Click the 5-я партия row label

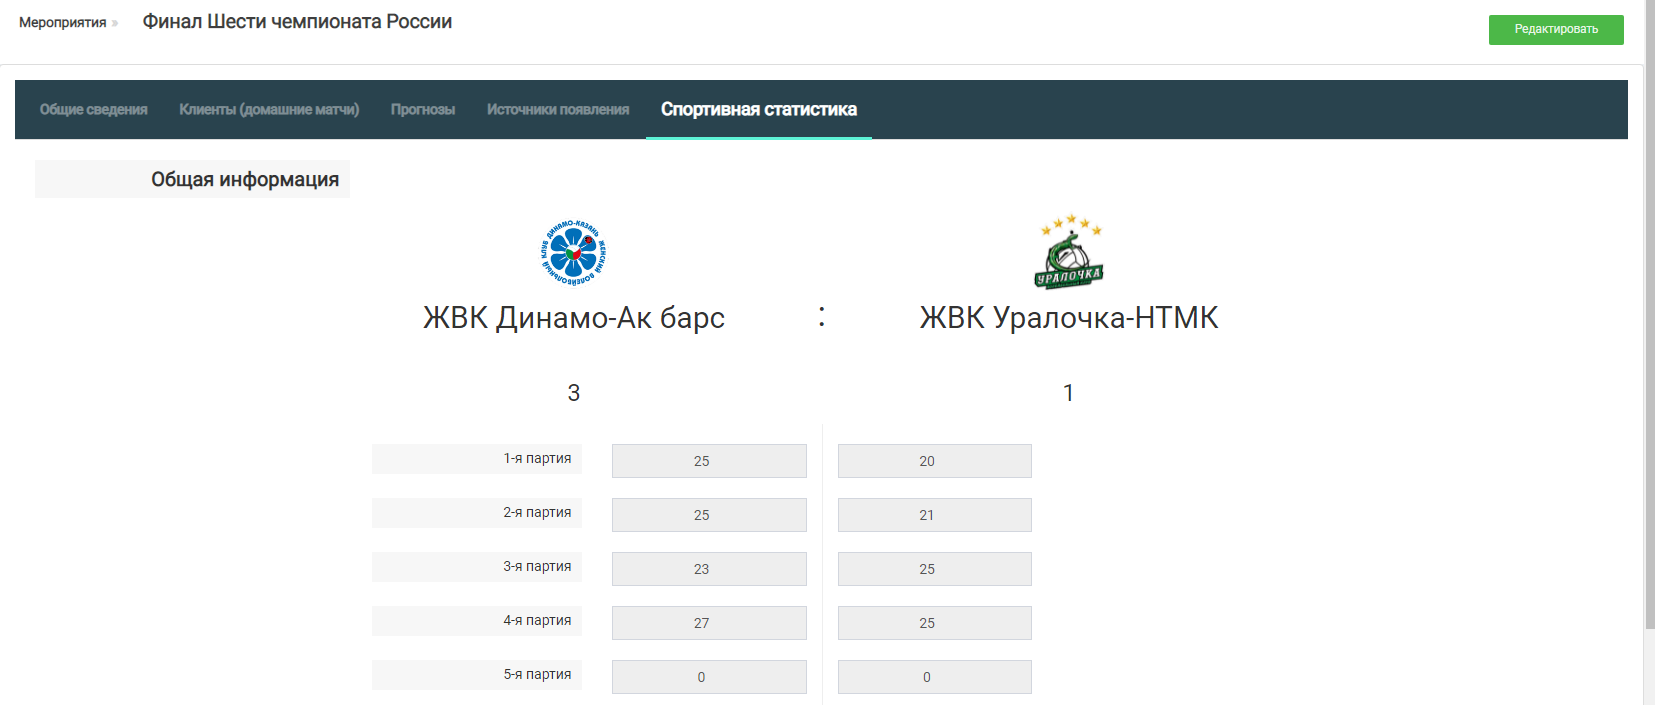click(x=477, y=675)
